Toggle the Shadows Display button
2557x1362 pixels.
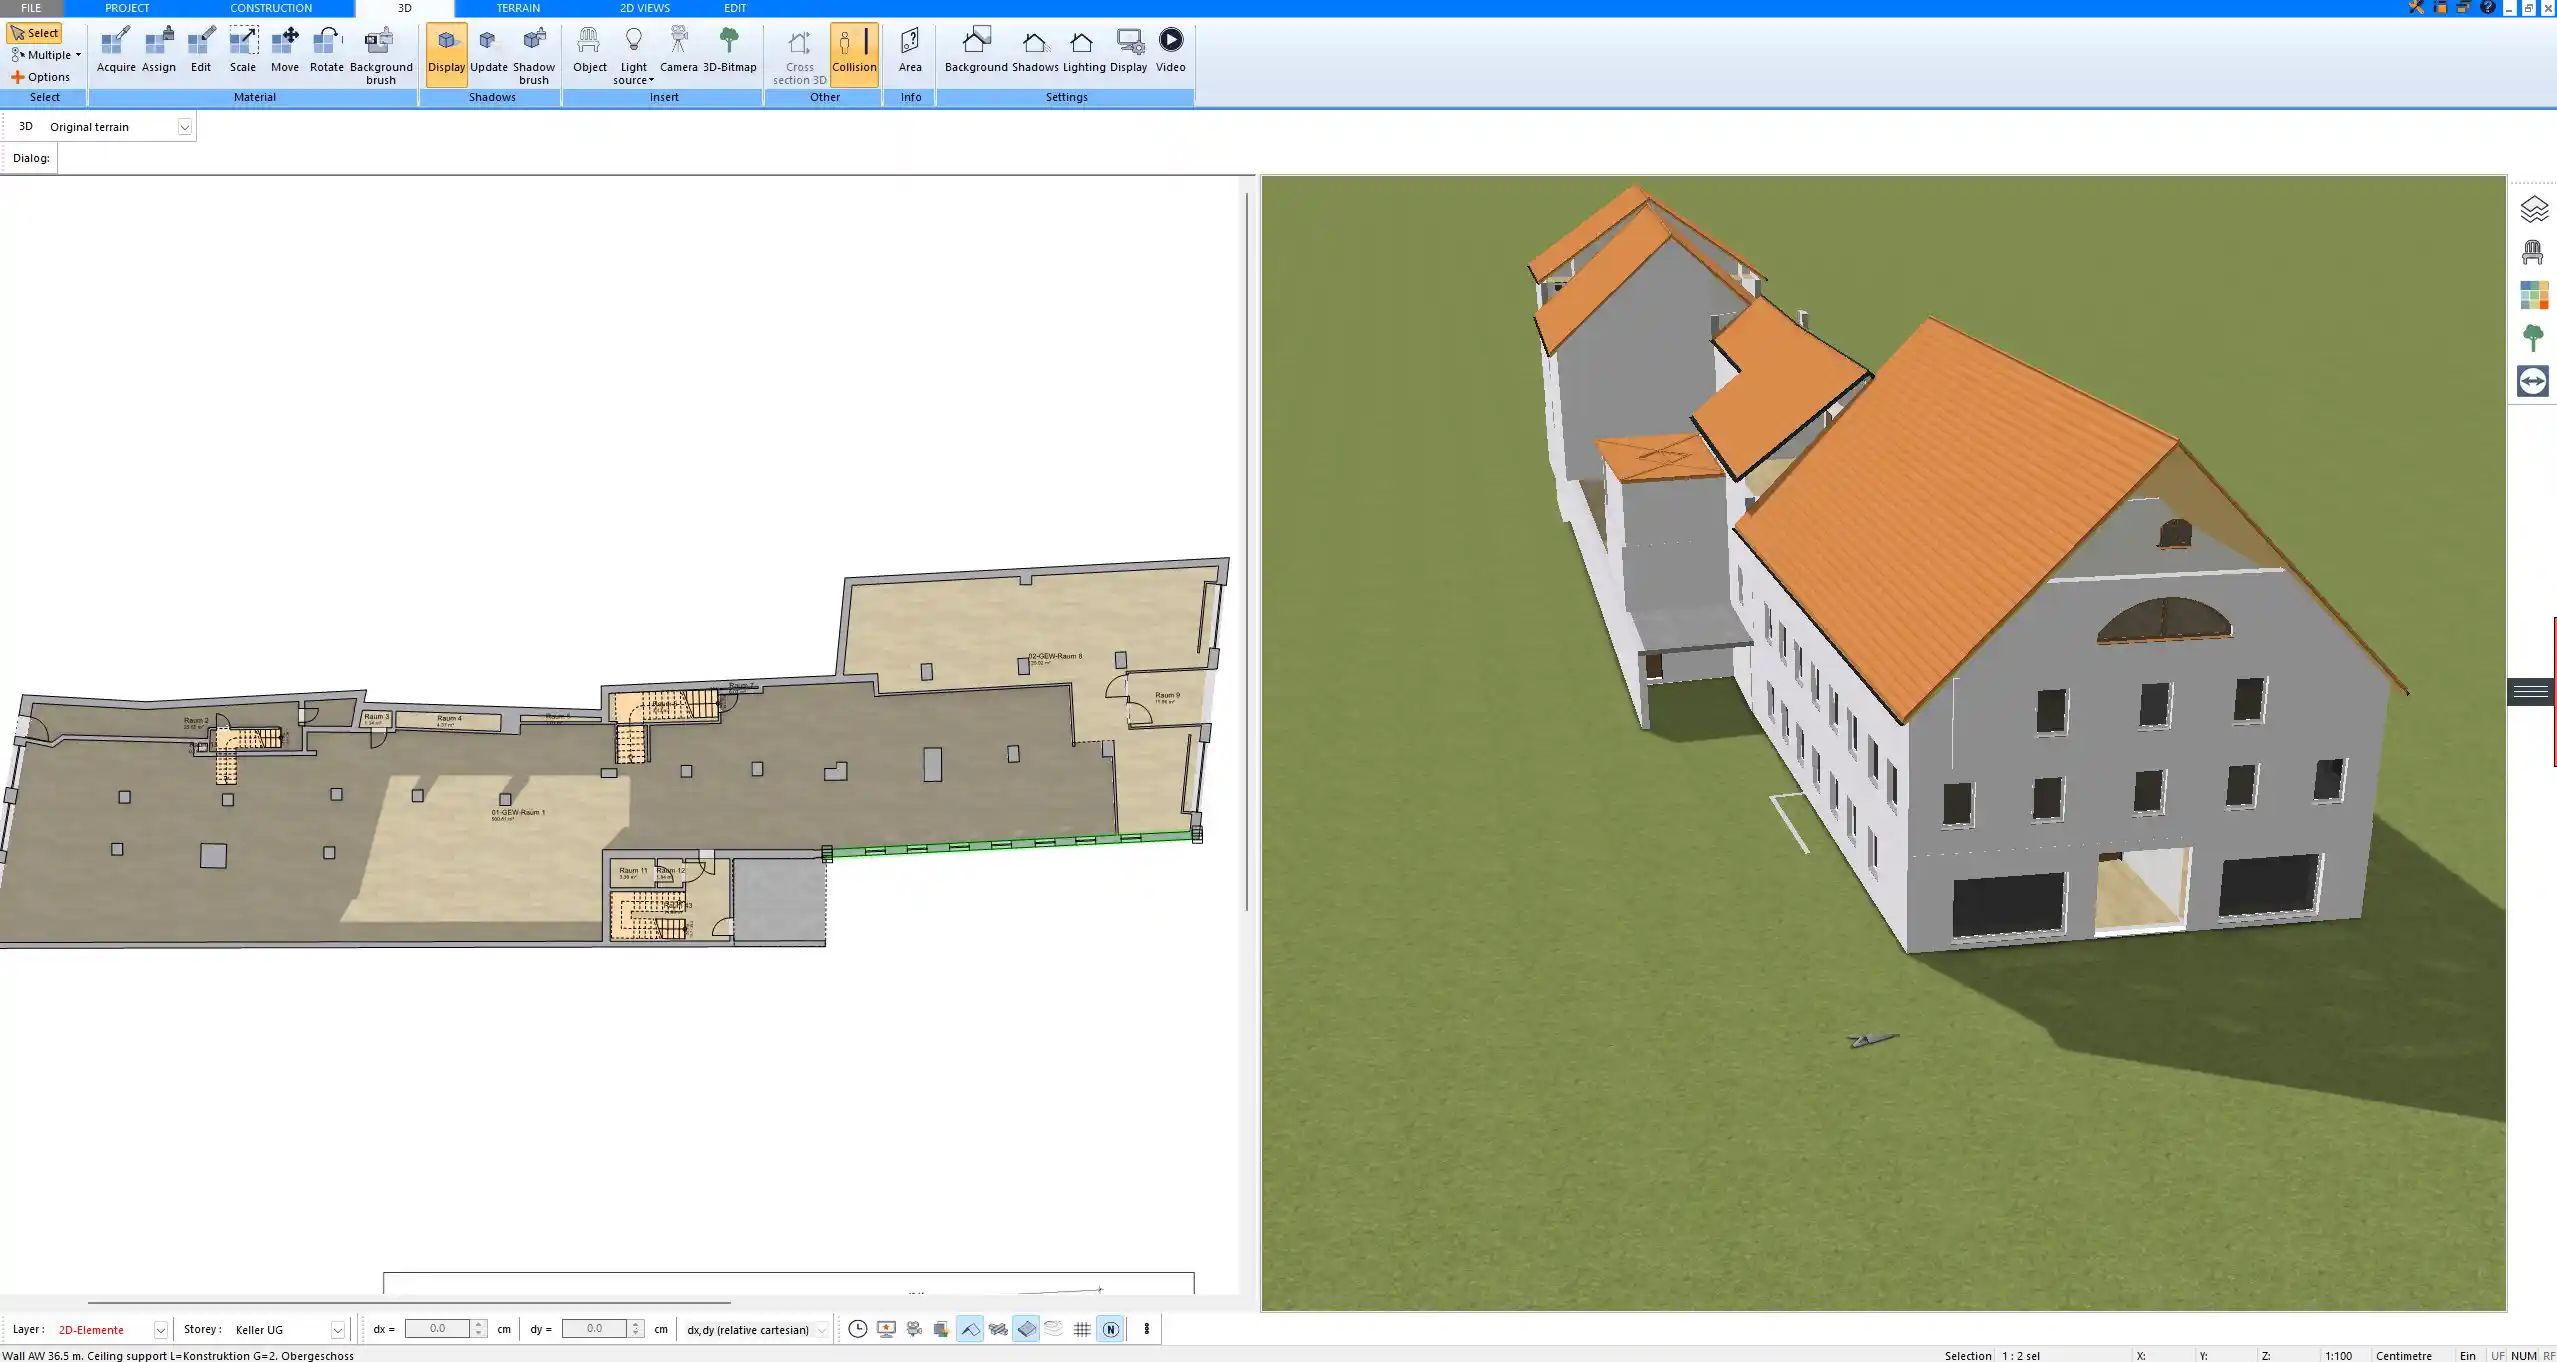point(447,55)
